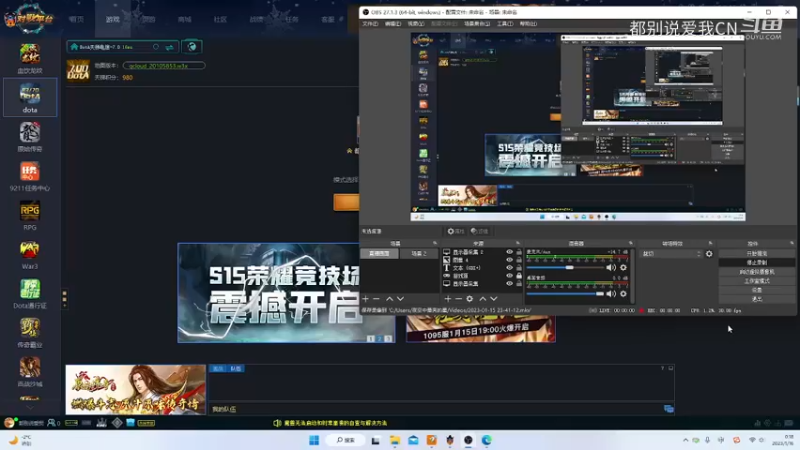Pop out the OBS Sources dock
Screen dimensions: 800x450
(x=517, y=243)
